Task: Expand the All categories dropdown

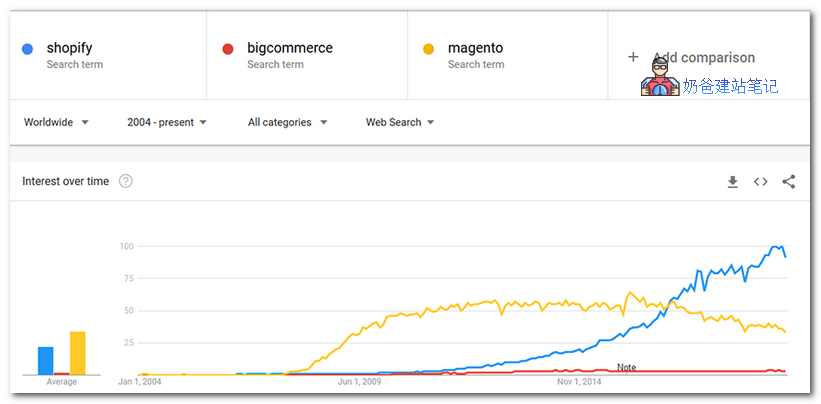Action: [x=287, y=122]
